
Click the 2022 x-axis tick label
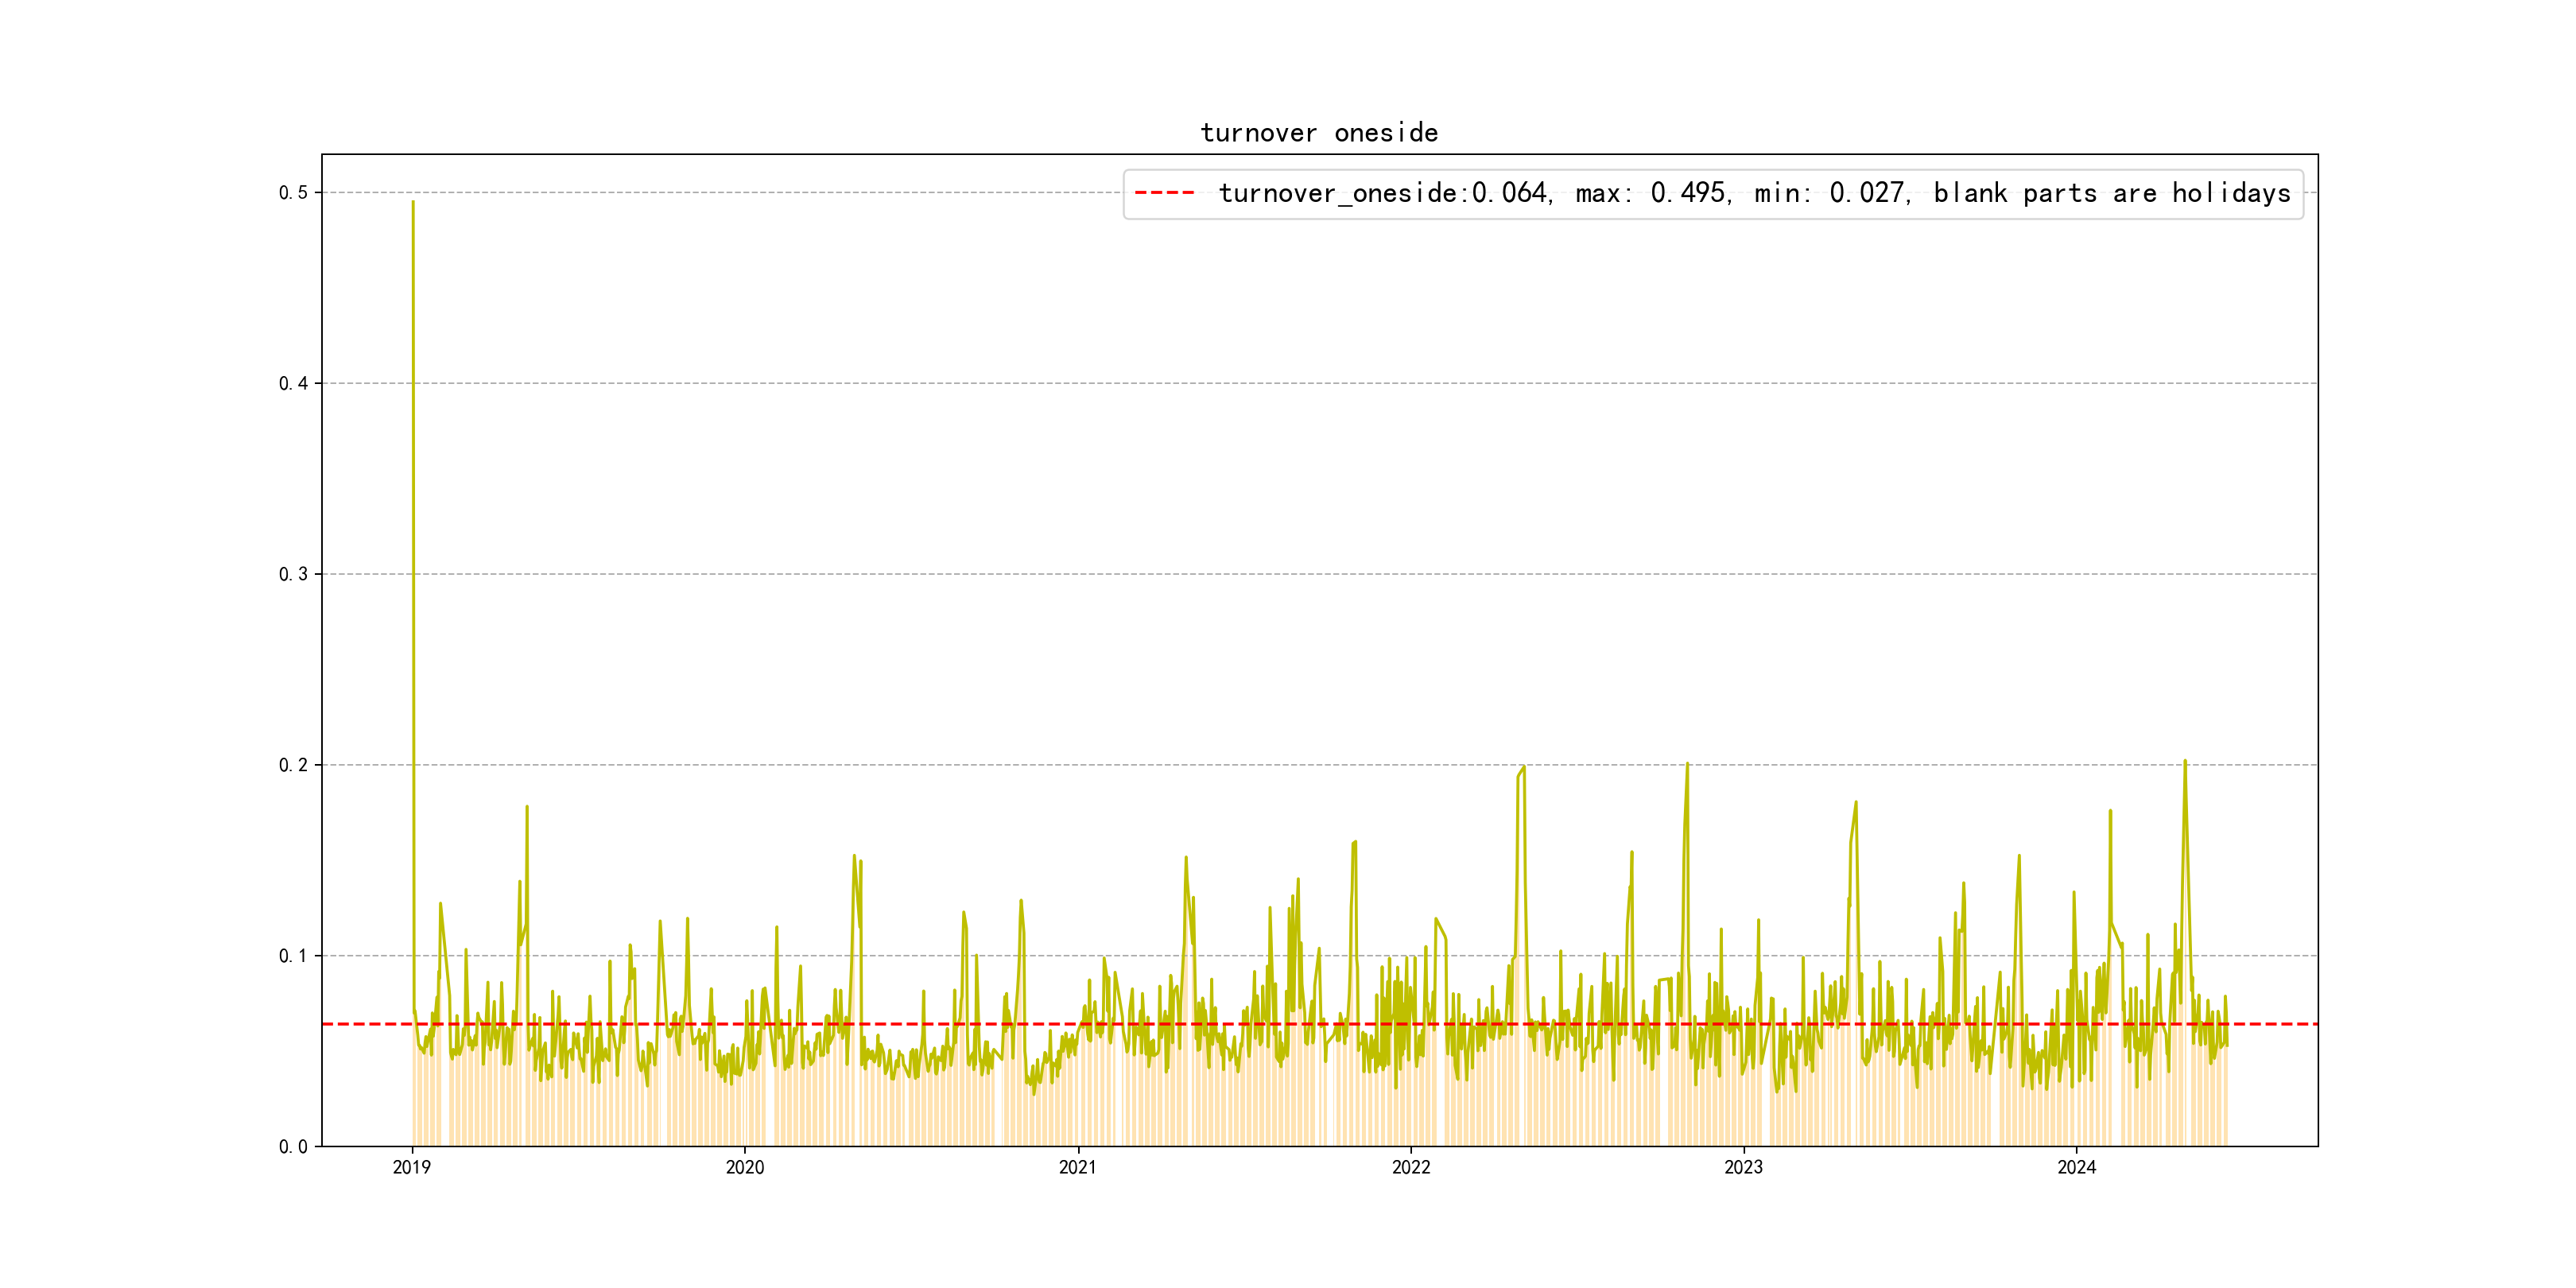pos(1410,1167)
